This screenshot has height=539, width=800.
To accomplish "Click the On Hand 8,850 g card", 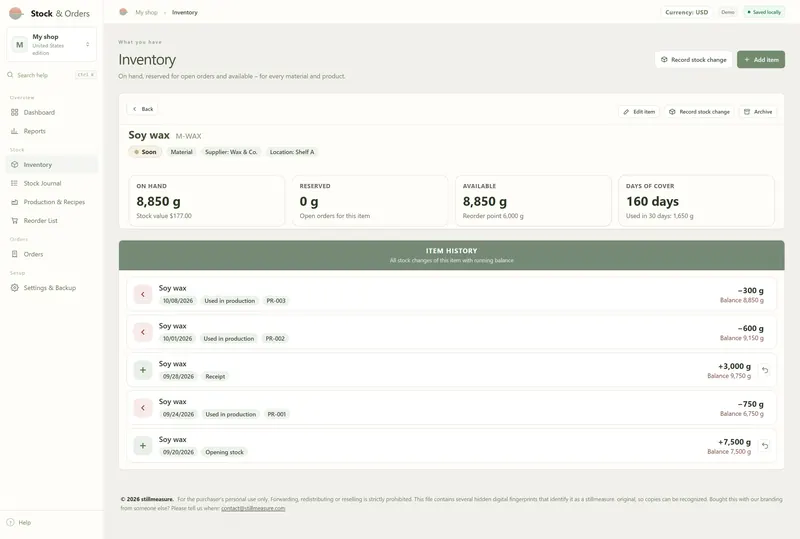I will click(207, 201).
